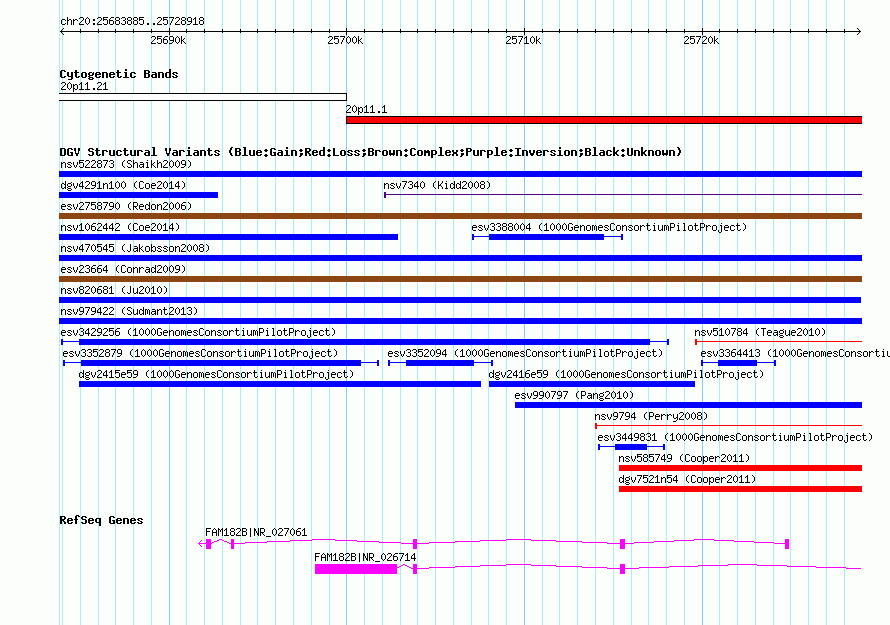Select the blue esv990797 gain bar
Viewport: 890px width, 625px height.
pyautogui.click(x=689, y=405)
